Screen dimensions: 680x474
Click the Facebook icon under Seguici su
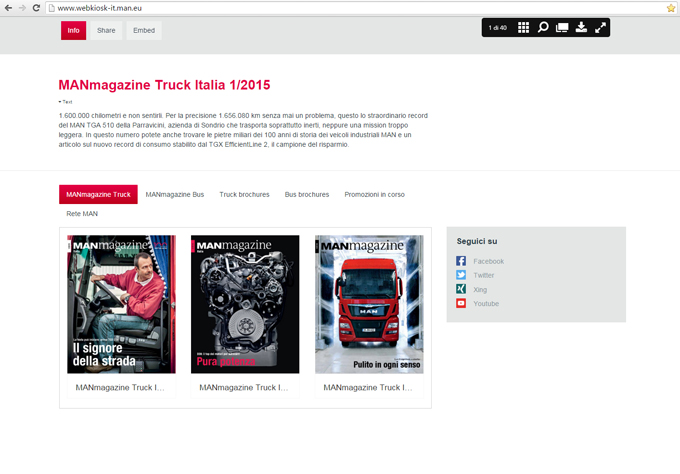pos(461,261)
